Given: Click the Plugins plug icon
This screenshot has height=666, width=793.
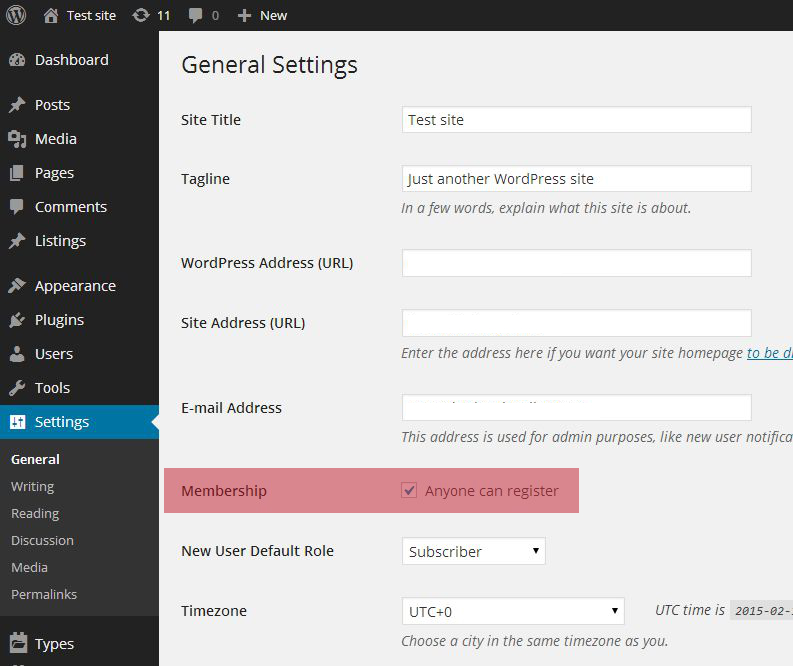Looking at the screenshot, I should tap(17, 320).
